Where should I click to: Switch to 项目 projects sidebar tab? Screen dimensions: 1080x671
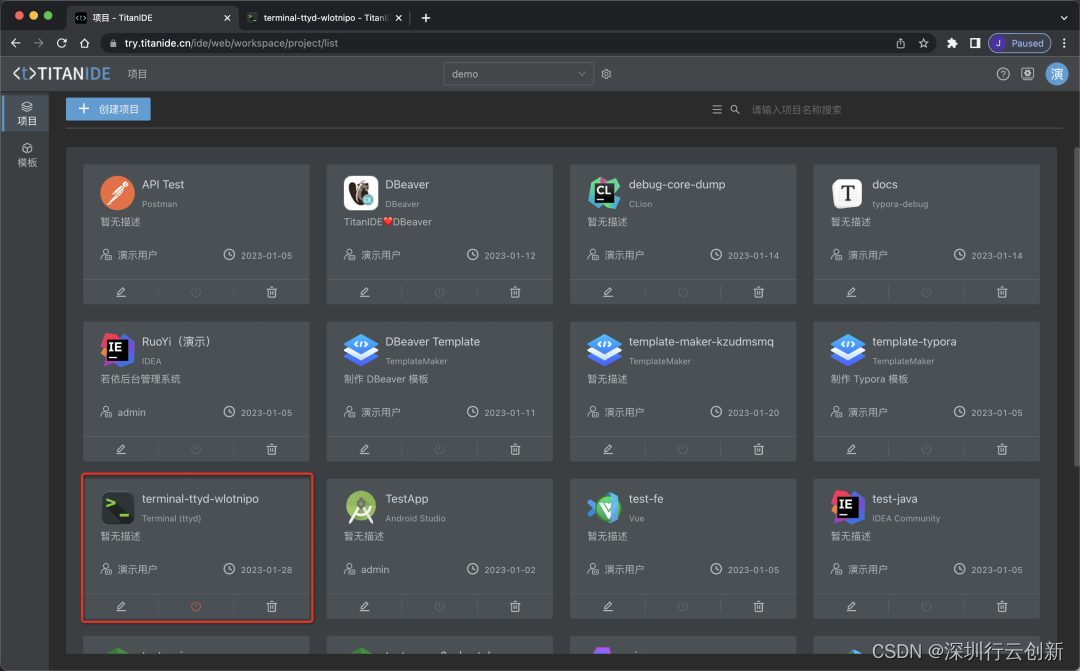(x=27, y=114)
